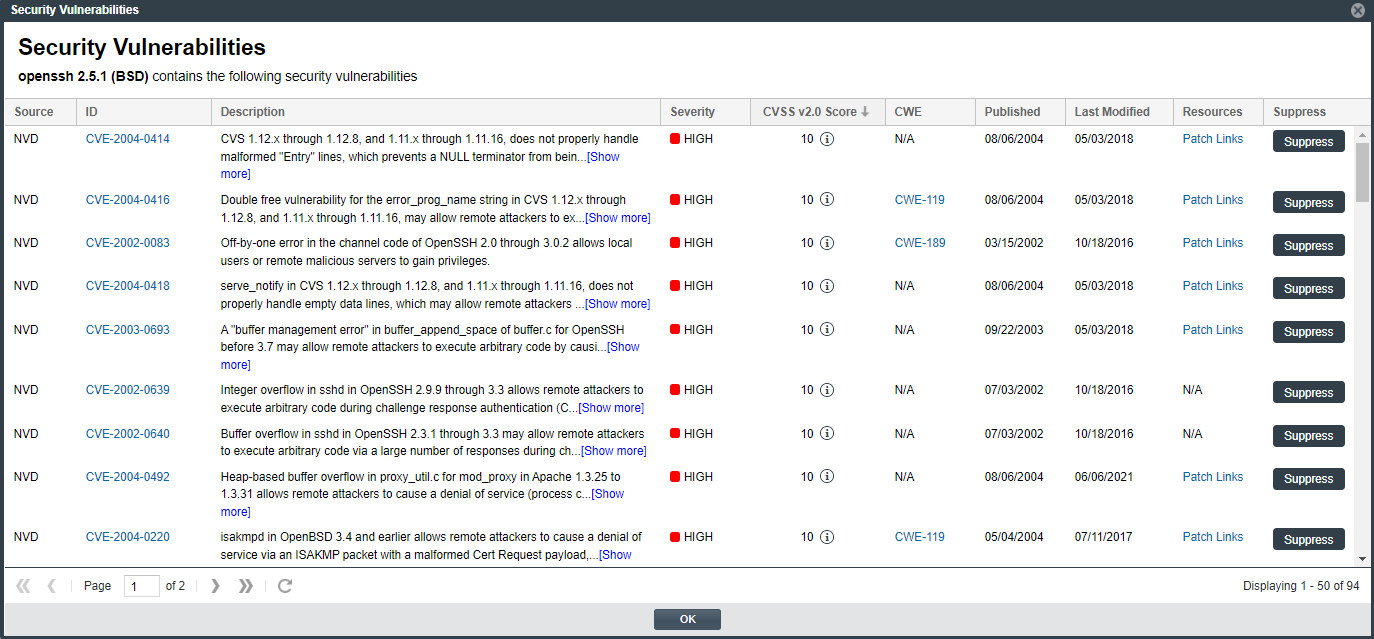Open CVSS info icon for CVE-2002-0639
The width and height of the screenshot is (1374, 639).
point(827,390)
